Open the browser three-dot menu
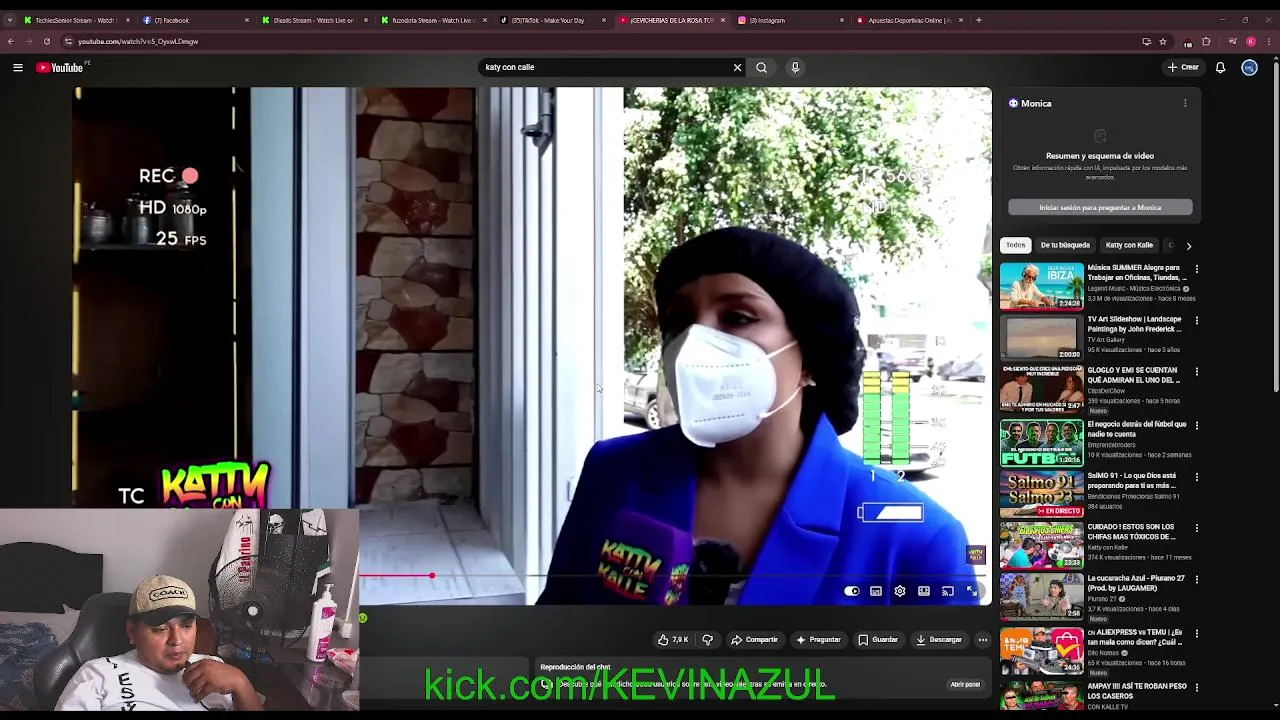This screenshot has height=720, width=1280. coord(1269,41)
